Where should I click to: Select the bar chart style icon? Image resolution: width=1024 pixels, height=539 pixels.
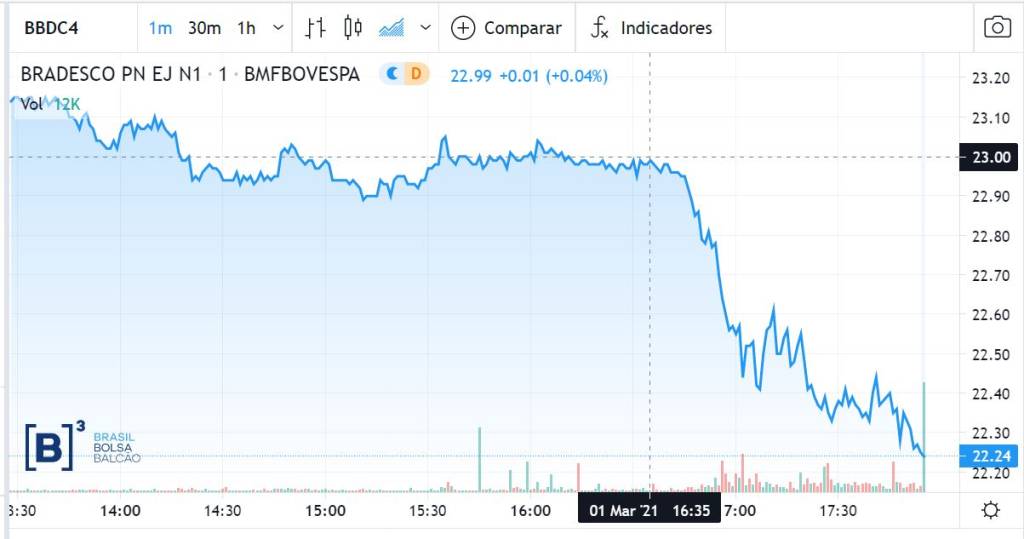coord(316,28)
